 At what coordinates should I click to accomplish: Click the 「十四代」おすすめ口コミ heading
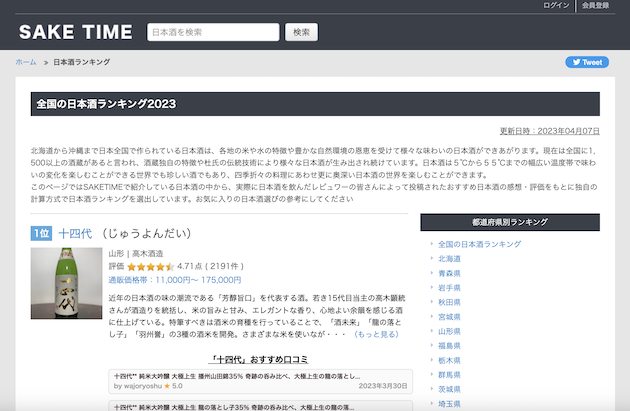click(x=259, y=359)
